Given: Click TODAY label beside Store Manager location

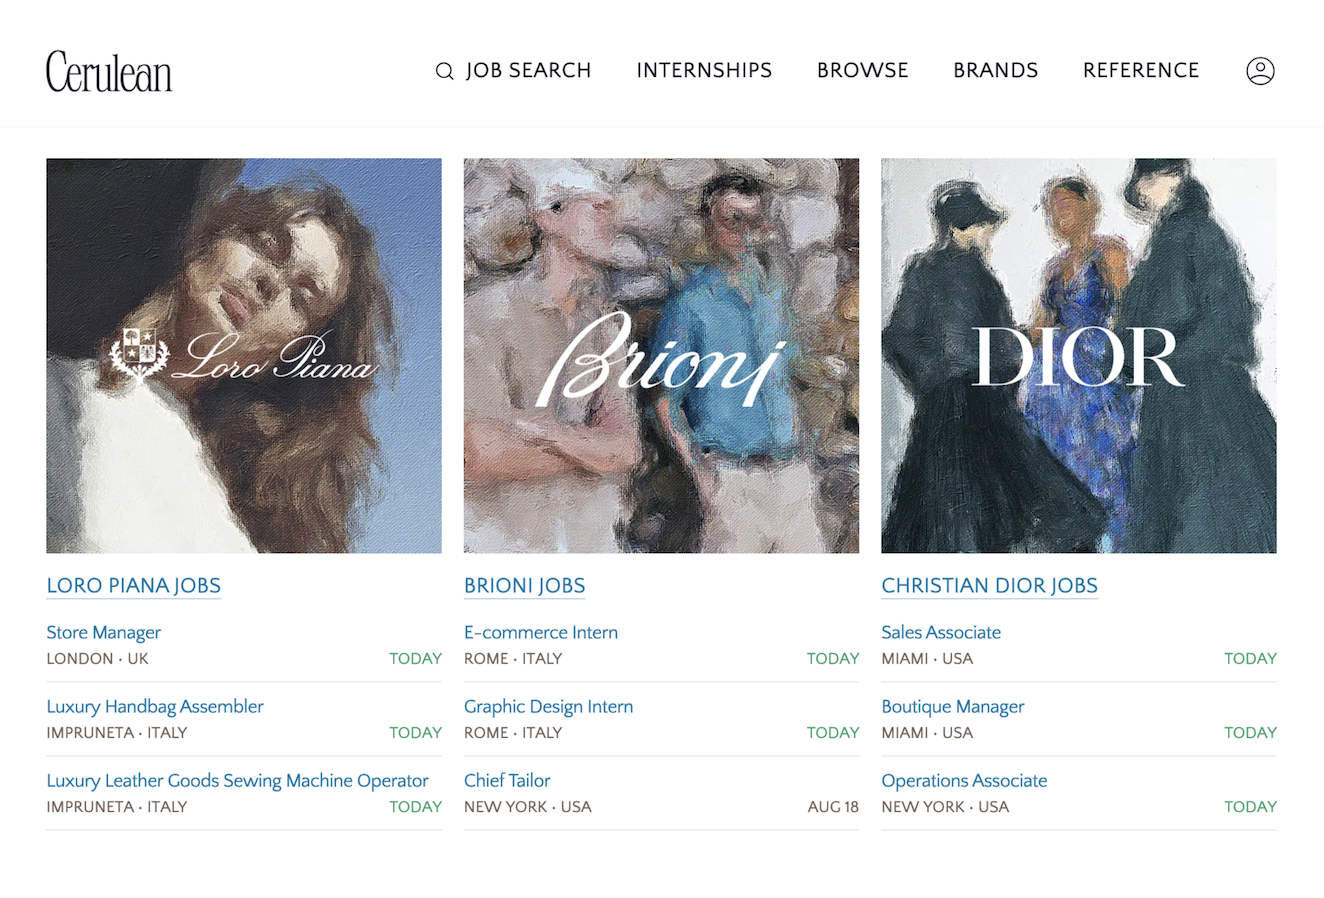Looking at the screenshot, I should (415, 658).
